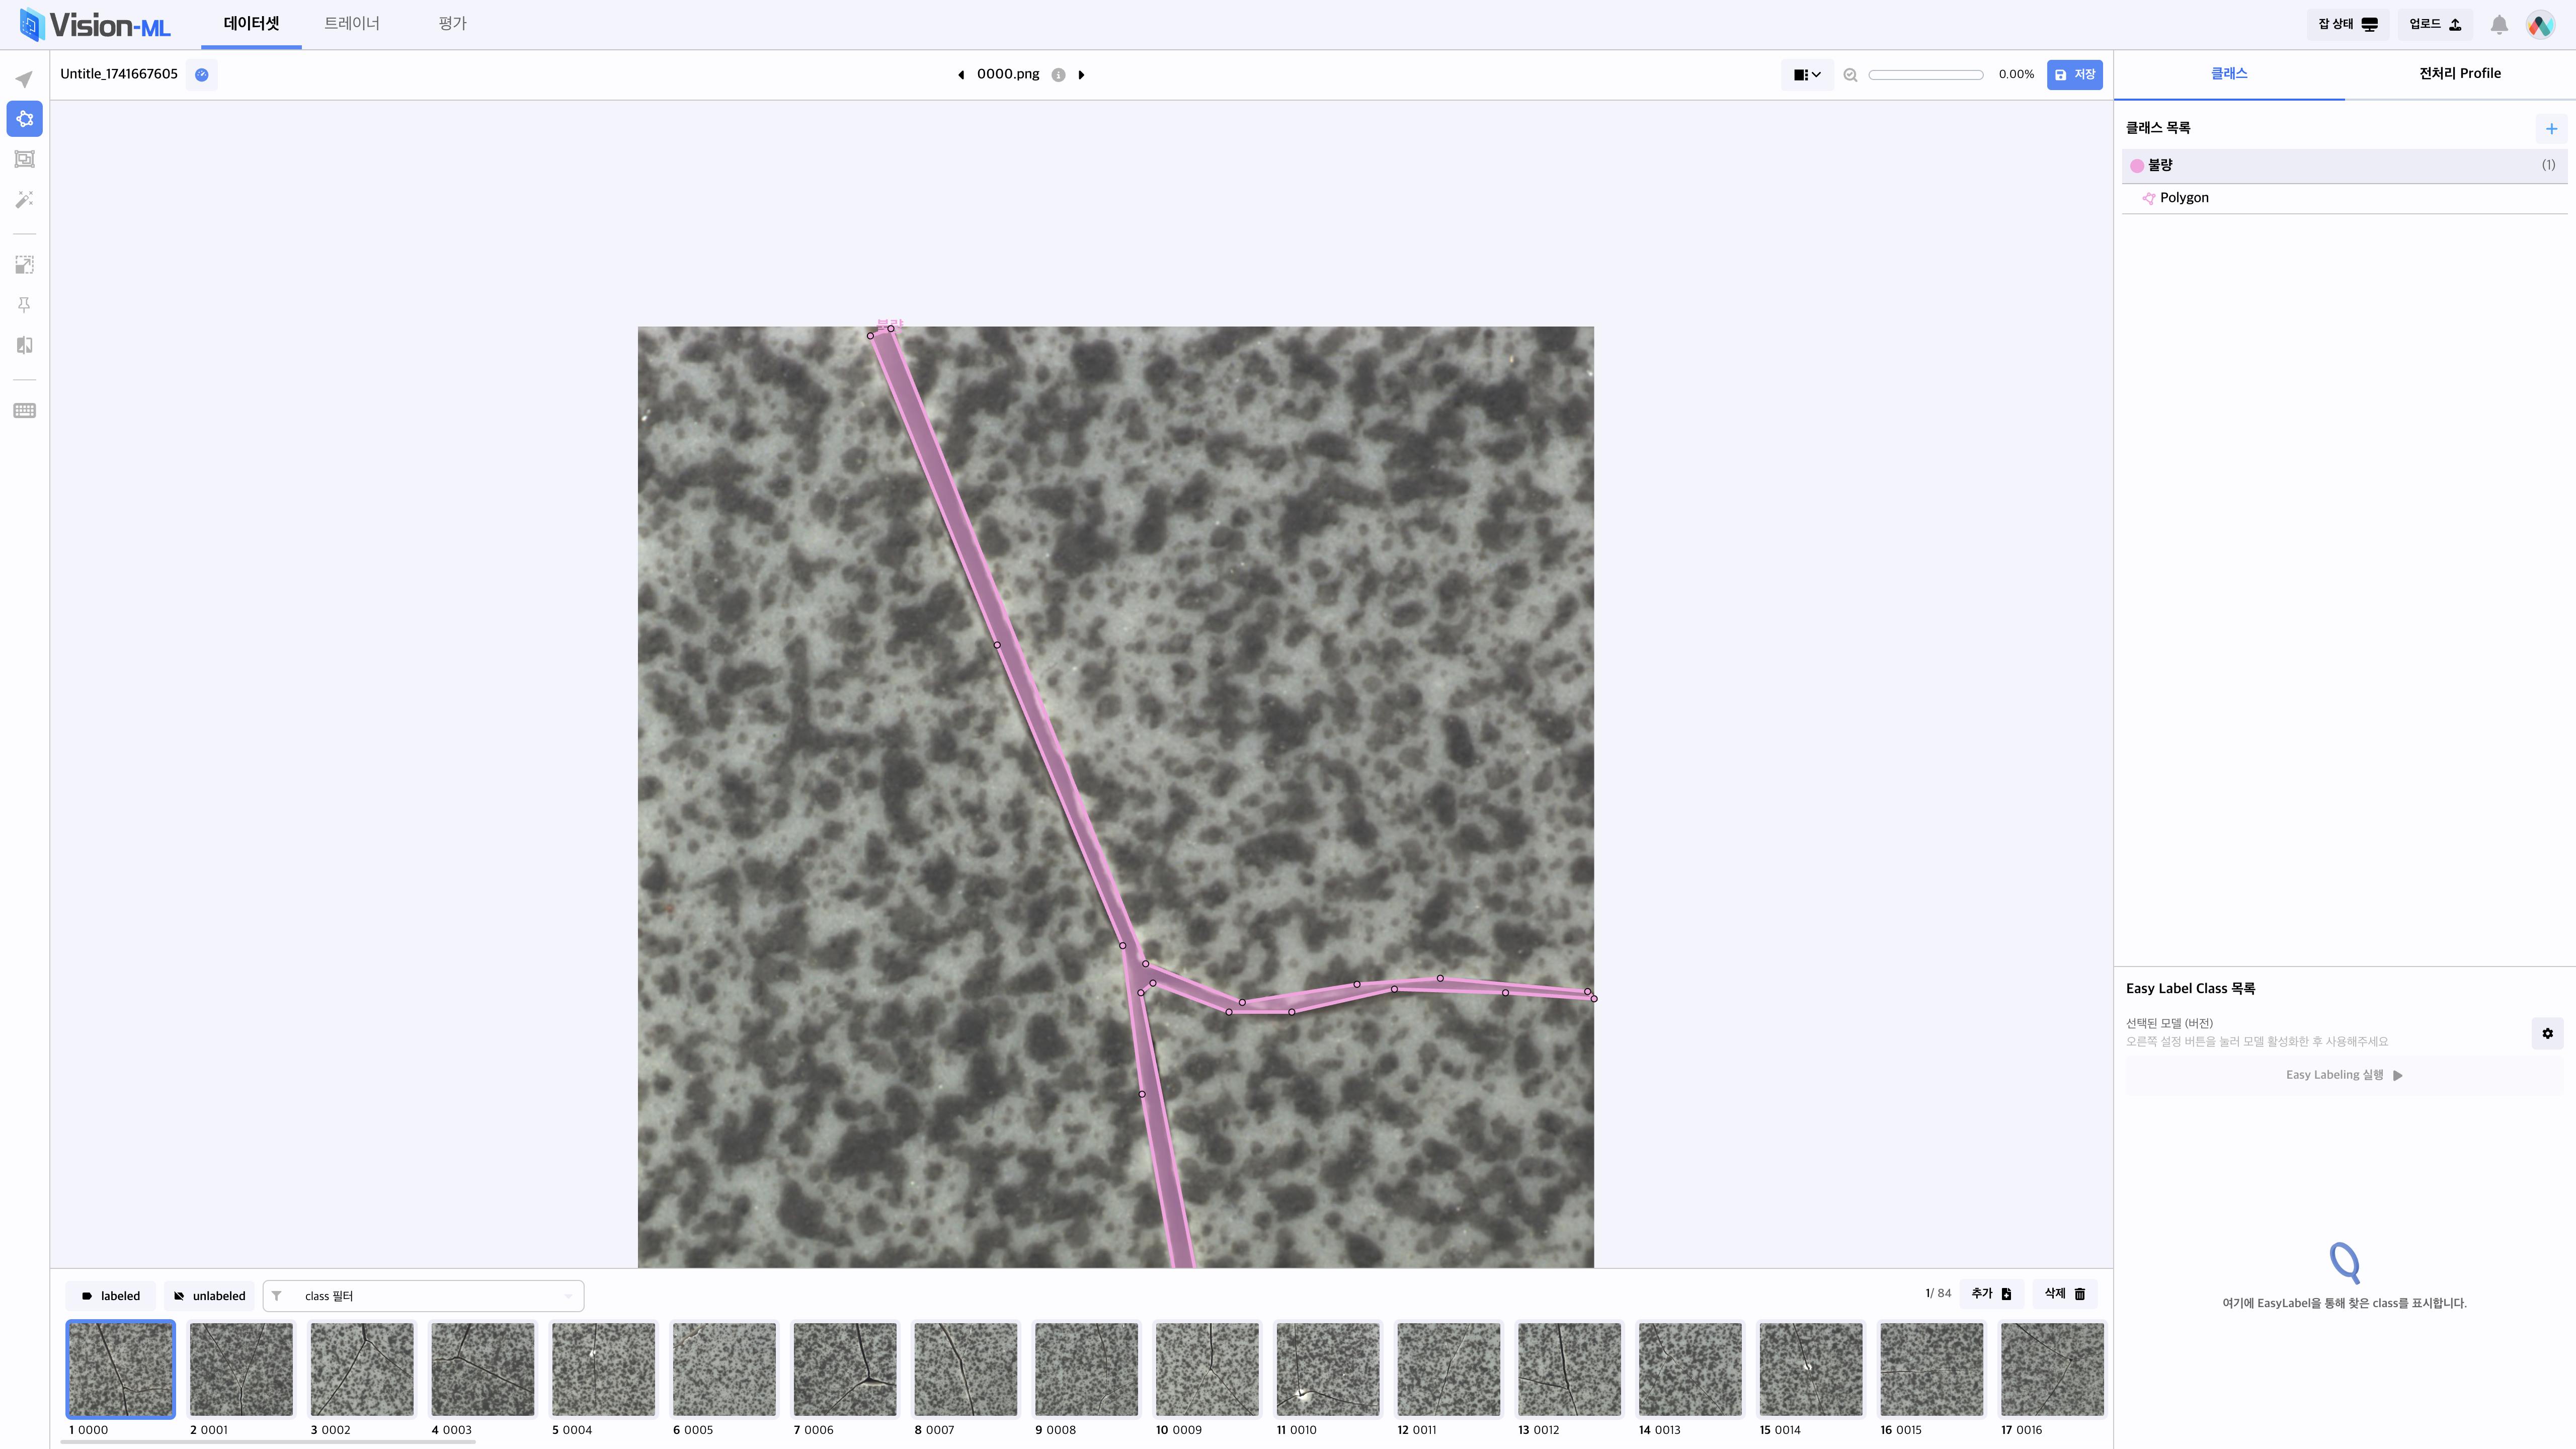This screenshot has height=1449, width=2576.
Task: Switch to the 트레이너 tab
Action: (x=352, y=23)
